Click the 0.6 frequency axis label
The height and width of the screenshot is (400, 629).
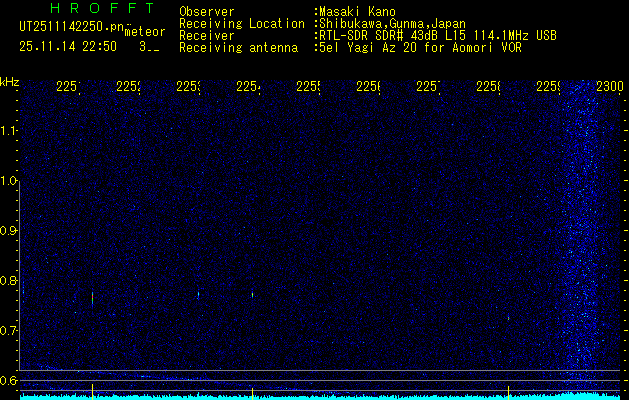click(x=8, y=380)
